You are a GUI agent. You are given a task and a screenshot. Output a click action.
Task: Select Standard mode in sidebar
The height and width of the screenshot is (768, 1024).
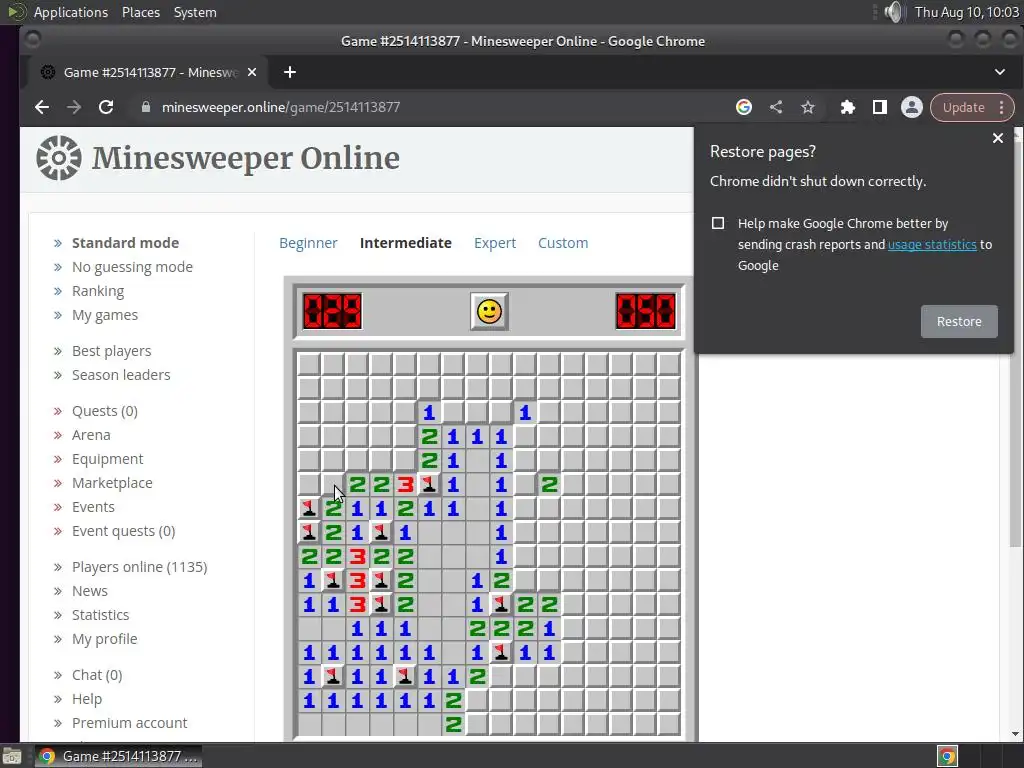coord(125,243)
